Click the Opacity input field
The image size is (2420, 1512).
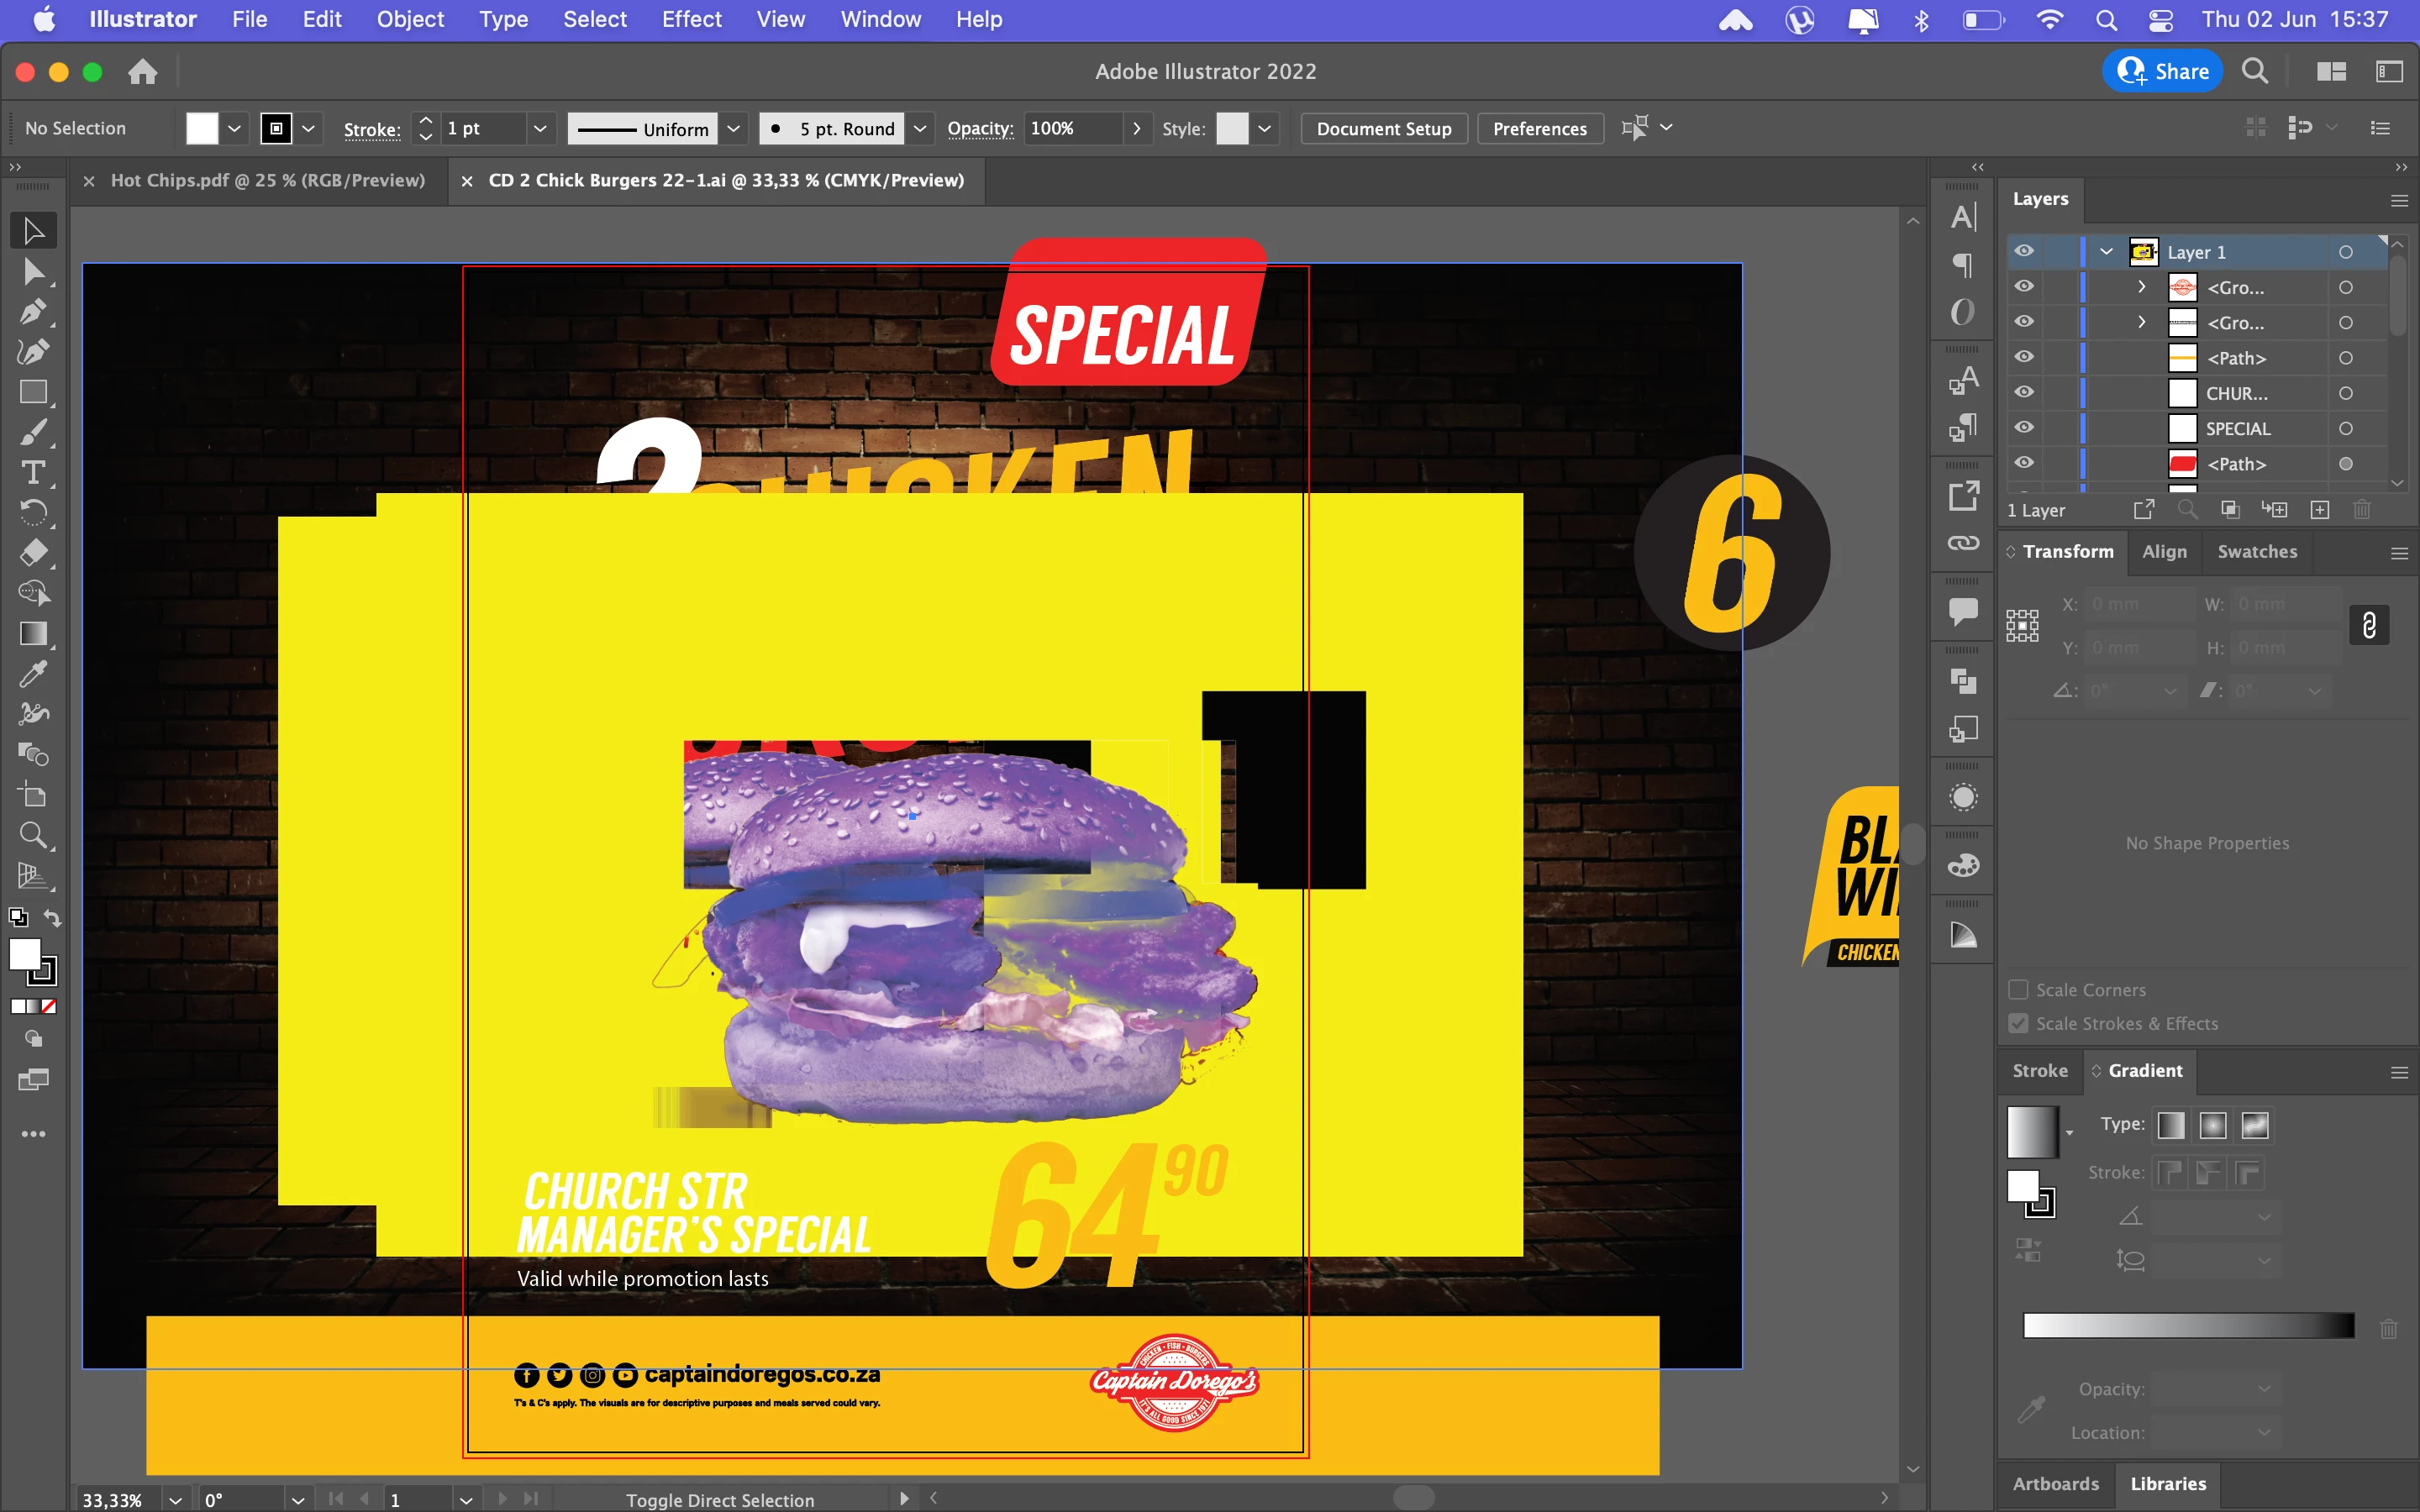coord(1071,128)
